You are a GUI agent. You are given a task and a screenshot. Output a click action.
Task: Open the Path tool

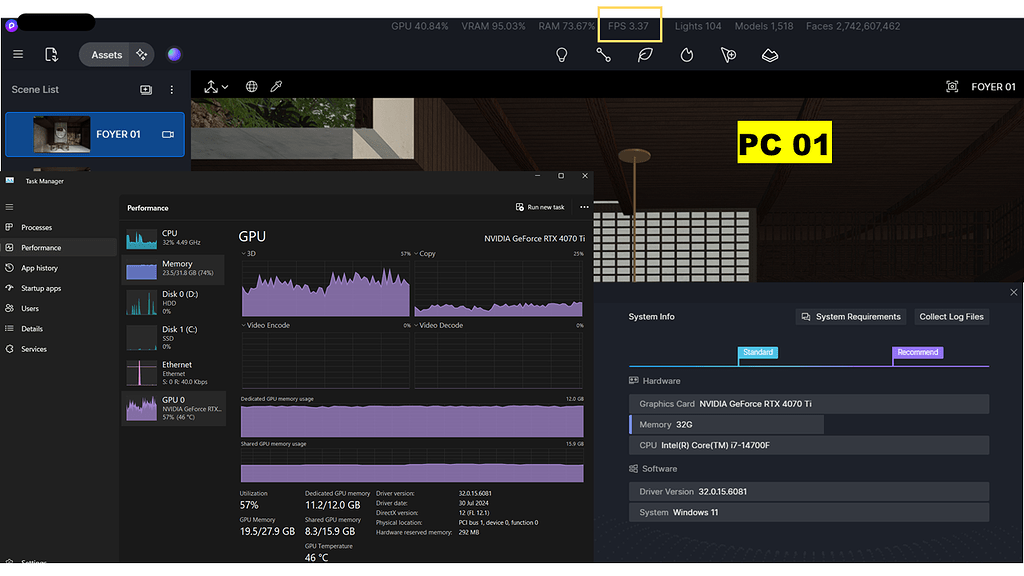point(603,55)
